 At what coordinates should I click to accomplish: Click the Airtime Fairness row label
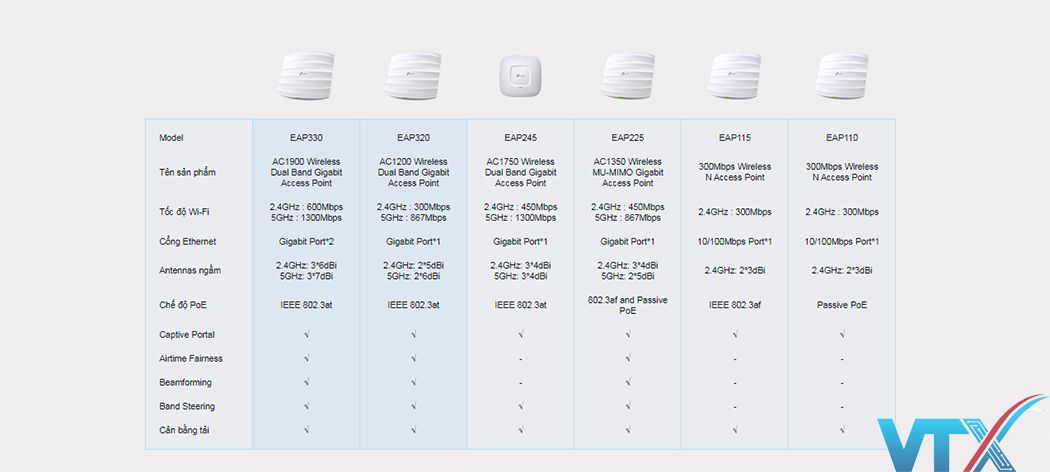pos(191,359)
